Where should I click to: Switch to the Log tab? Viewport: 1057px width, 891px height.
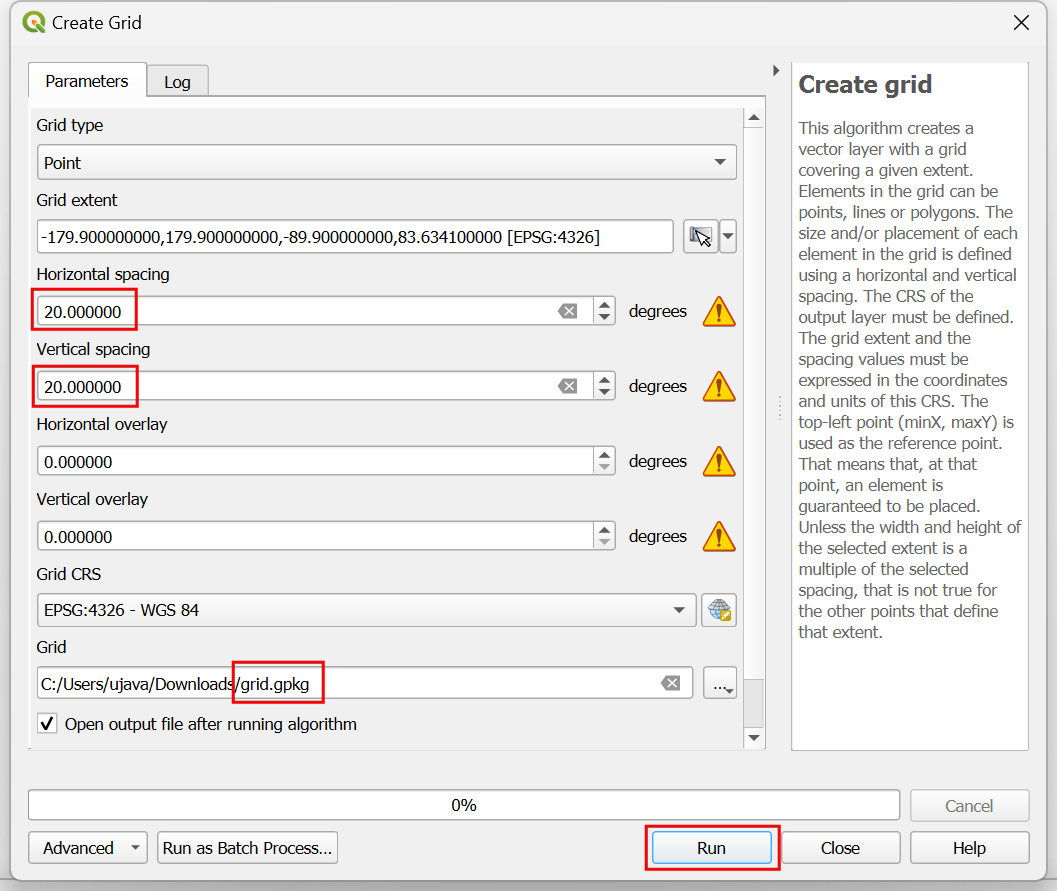(177, 82)
